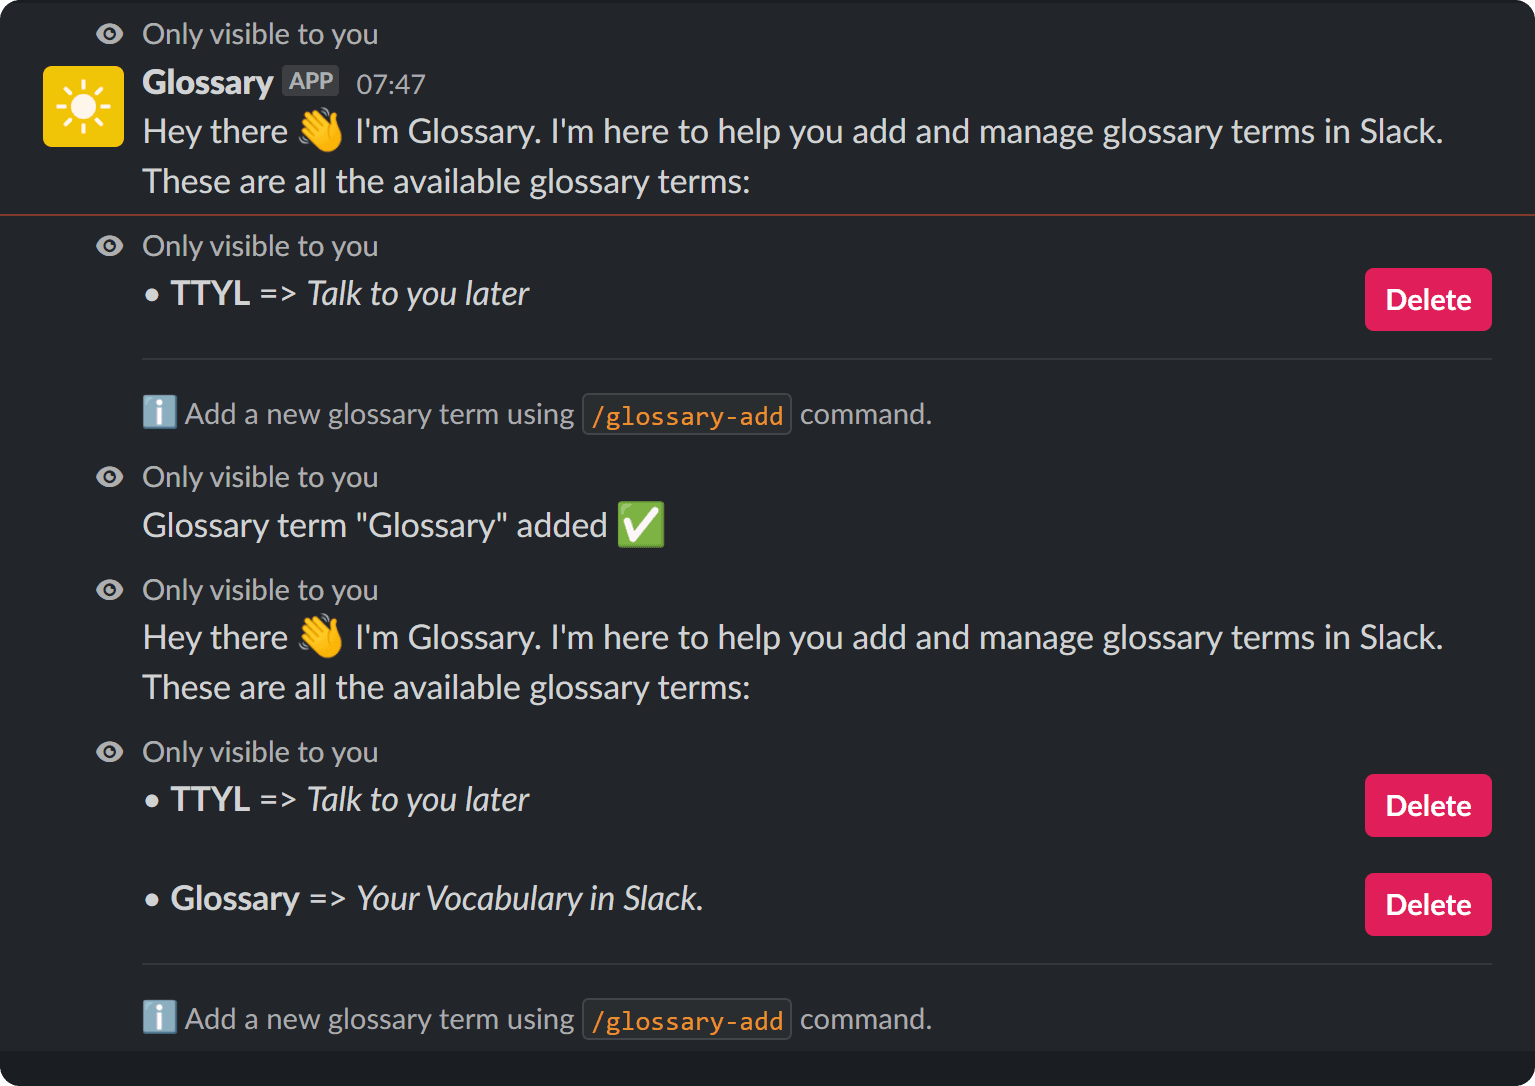The height and width of the screenshot is (1086, 1535).
Task: Click the red unread divider line
Action: point(767,213)
